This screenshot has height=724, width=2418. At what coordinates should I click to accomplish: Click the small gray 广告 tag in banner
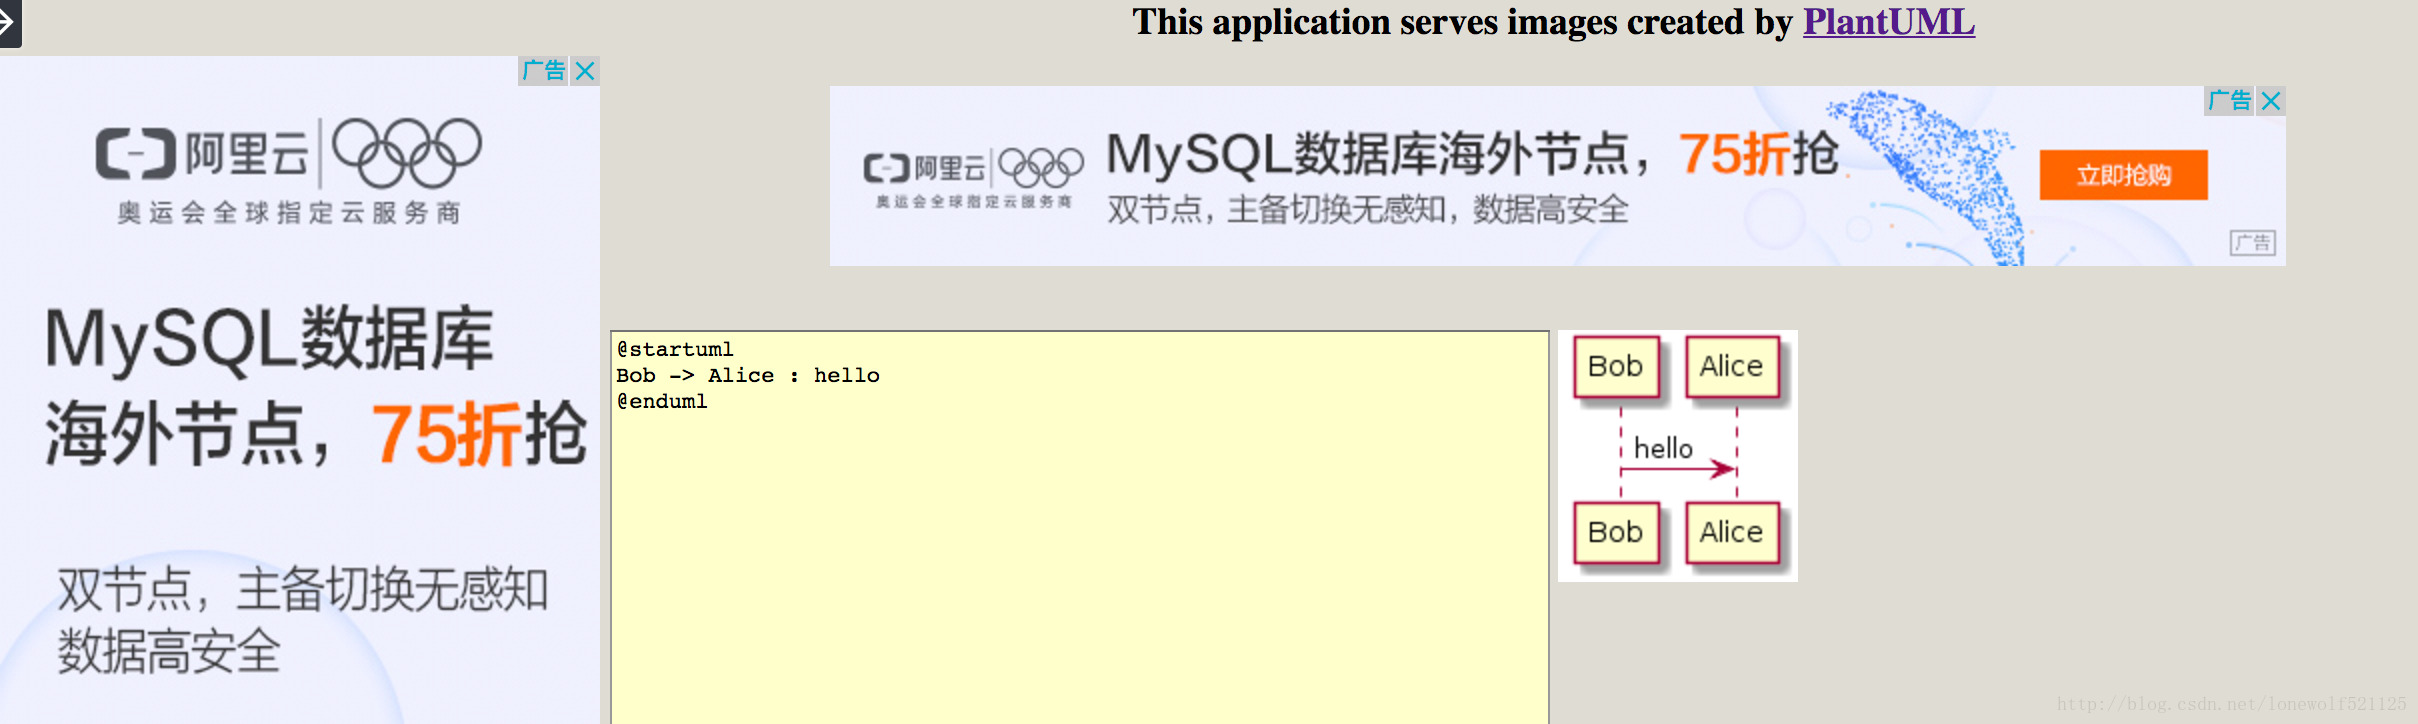pos(2253,243)
